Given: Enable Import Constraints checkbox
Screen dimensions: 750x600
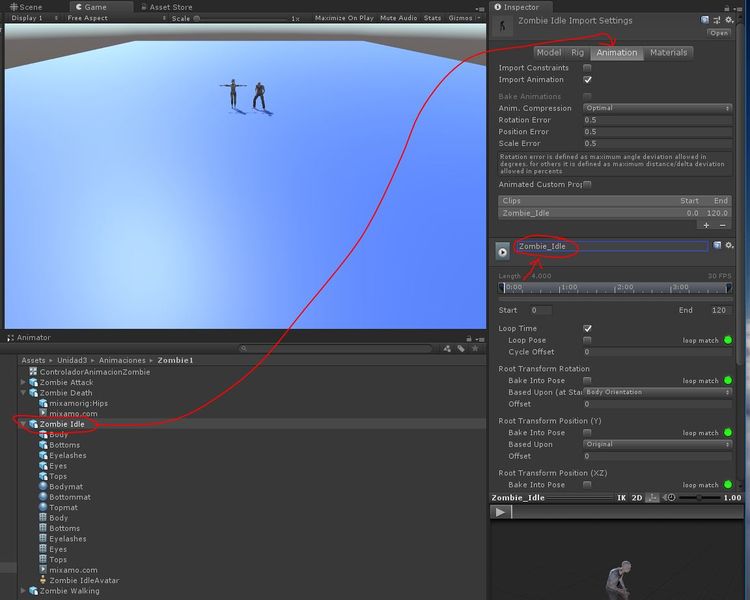Looking at the screenshot, I should (587, 67).
